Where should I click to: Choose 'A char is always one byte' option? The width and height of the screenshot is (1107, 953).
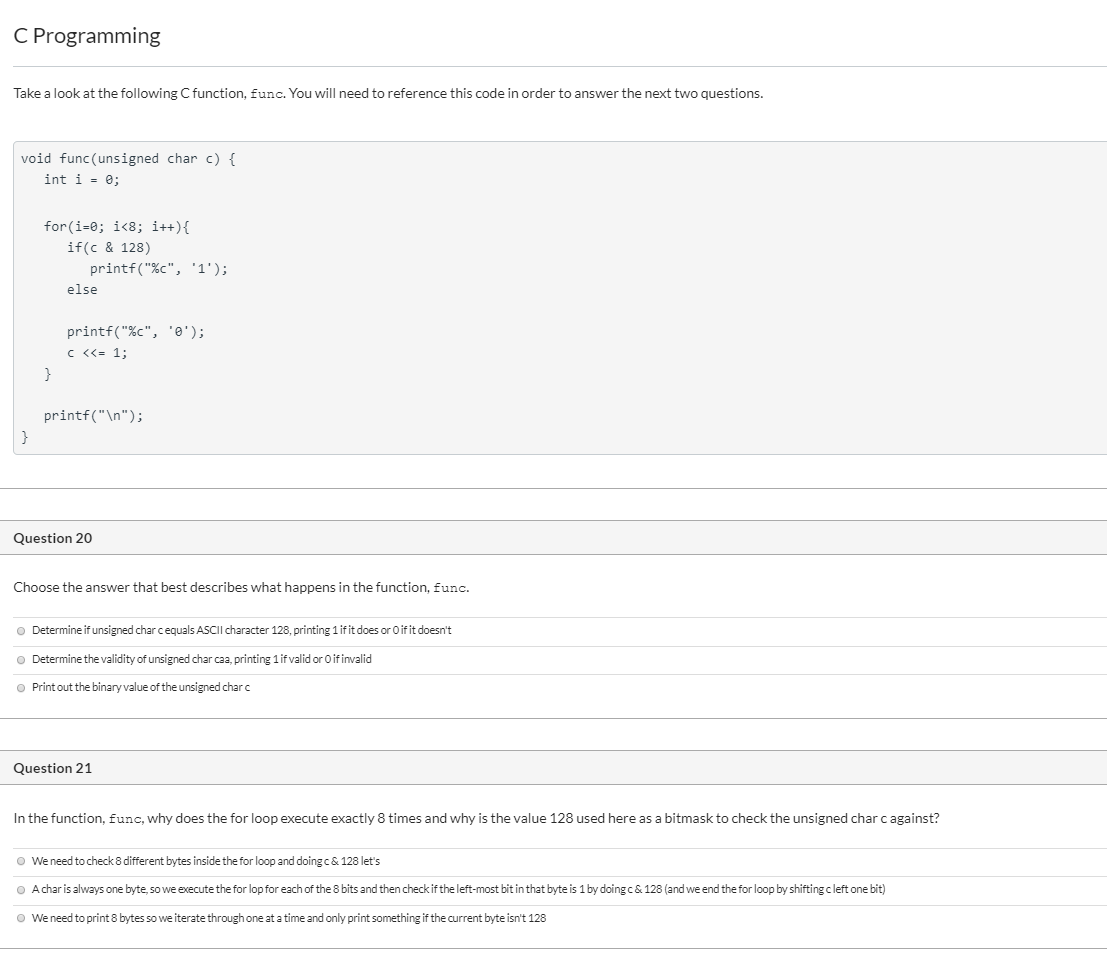[x=21, y=889]
